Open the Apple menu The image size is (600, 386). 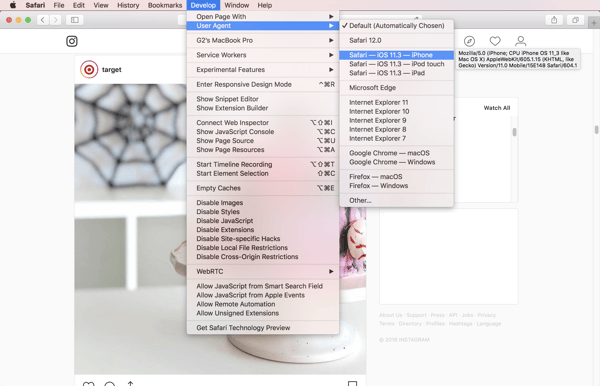13,5
